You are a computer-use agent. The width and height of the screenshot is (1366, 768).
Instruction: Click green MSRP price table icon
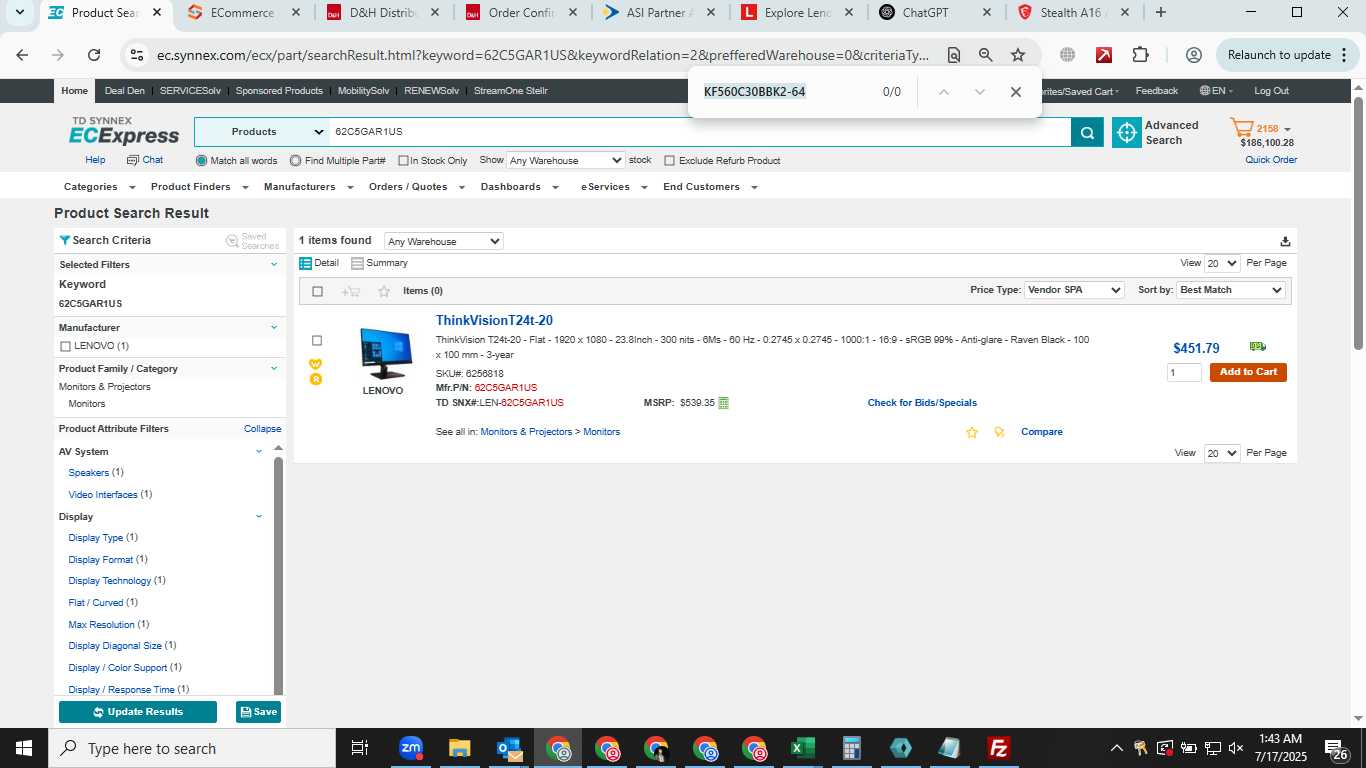tap(723, 403)
